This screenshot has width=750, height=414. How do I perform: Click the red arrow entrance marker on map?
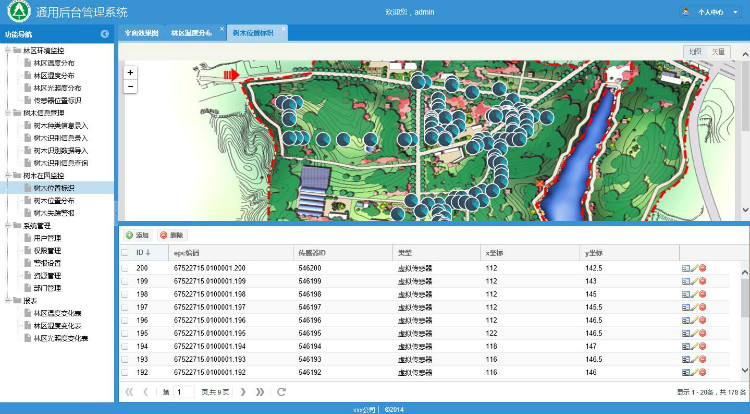[x=232, y=75]
